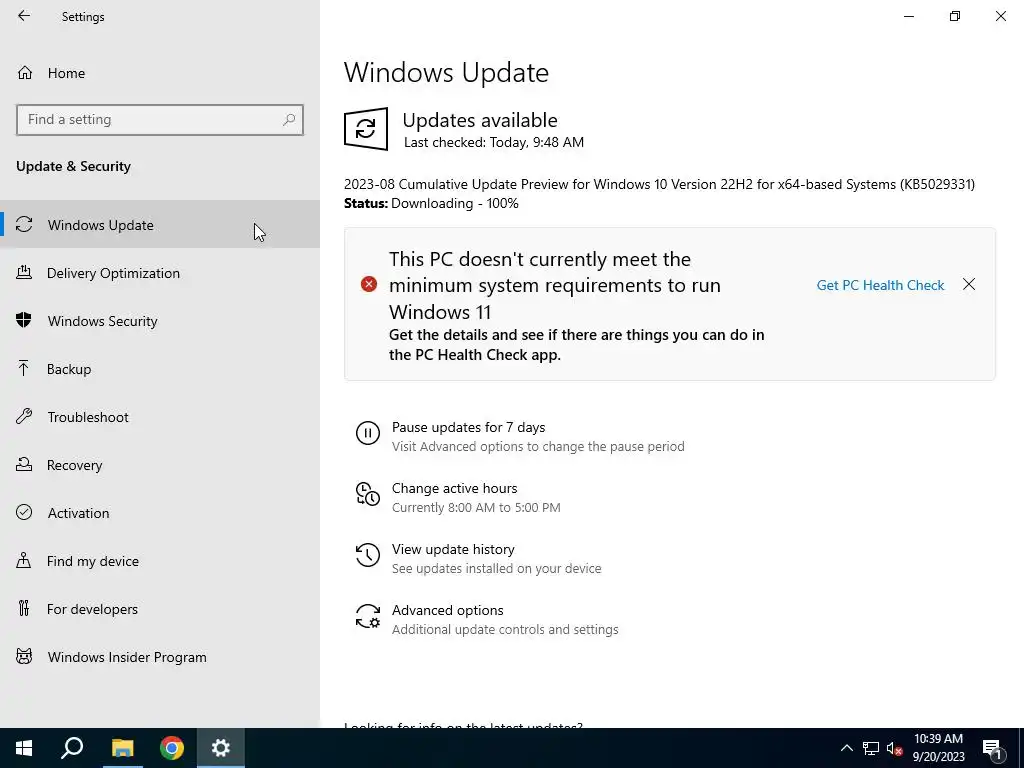
Task: Open the For developers page
Action: coord(160,609)
